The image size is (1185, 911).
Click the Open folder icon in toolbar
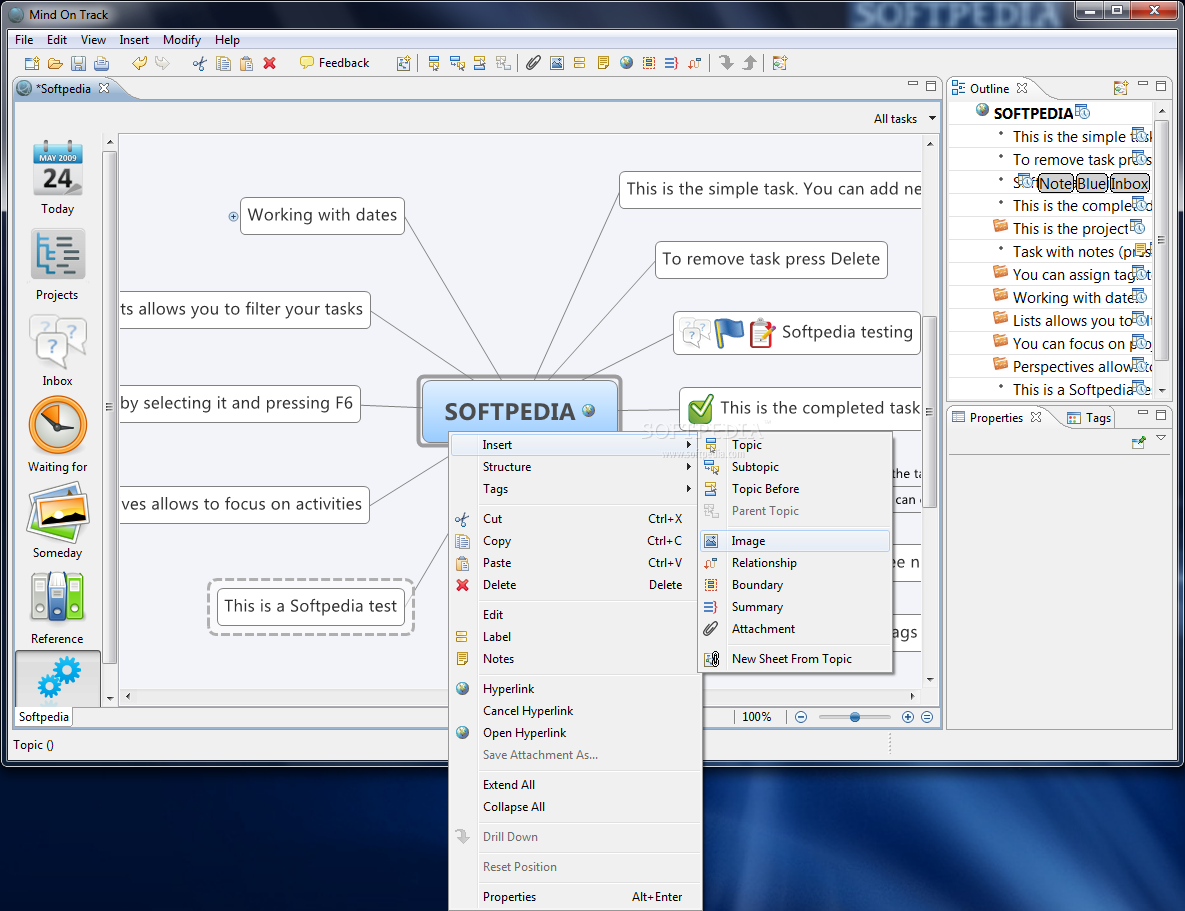click(x=55, y=64)
